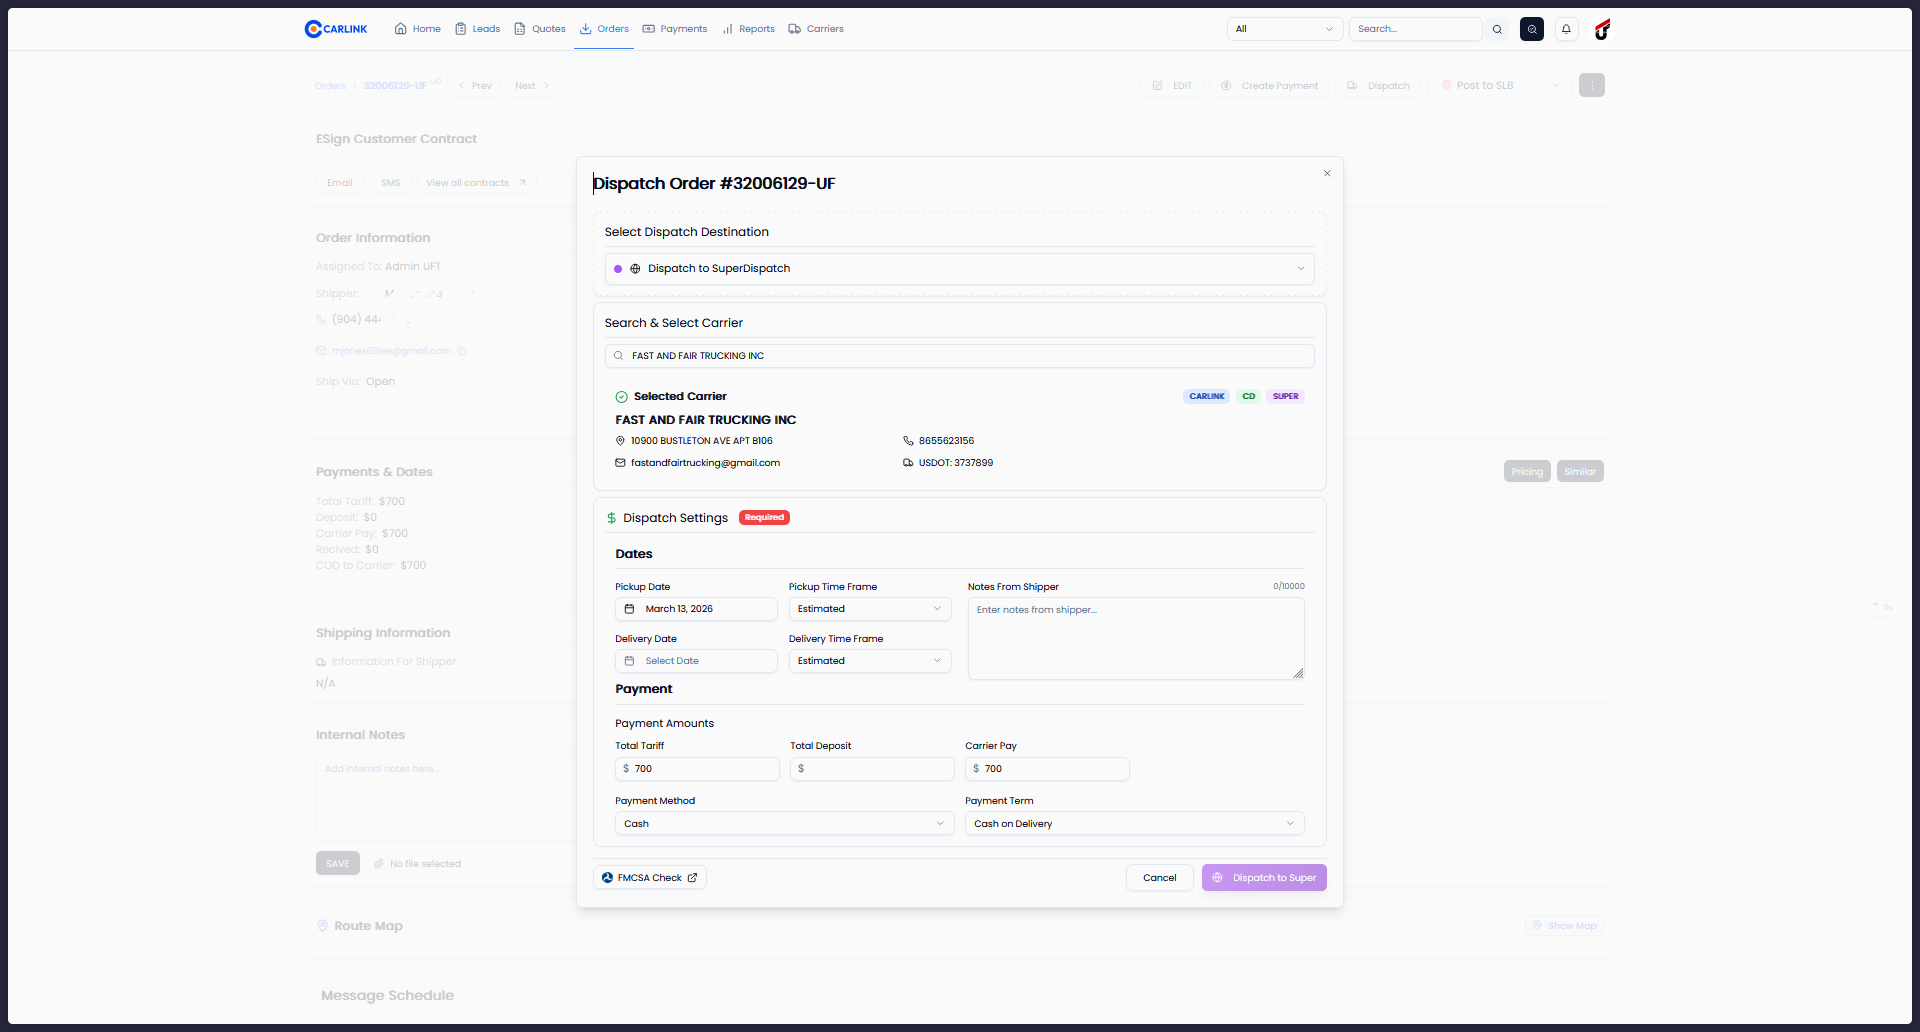Click the Dispatch to Super button
The height and width of the screenshot is (1032, 1920).
[x=1263, y=877]
